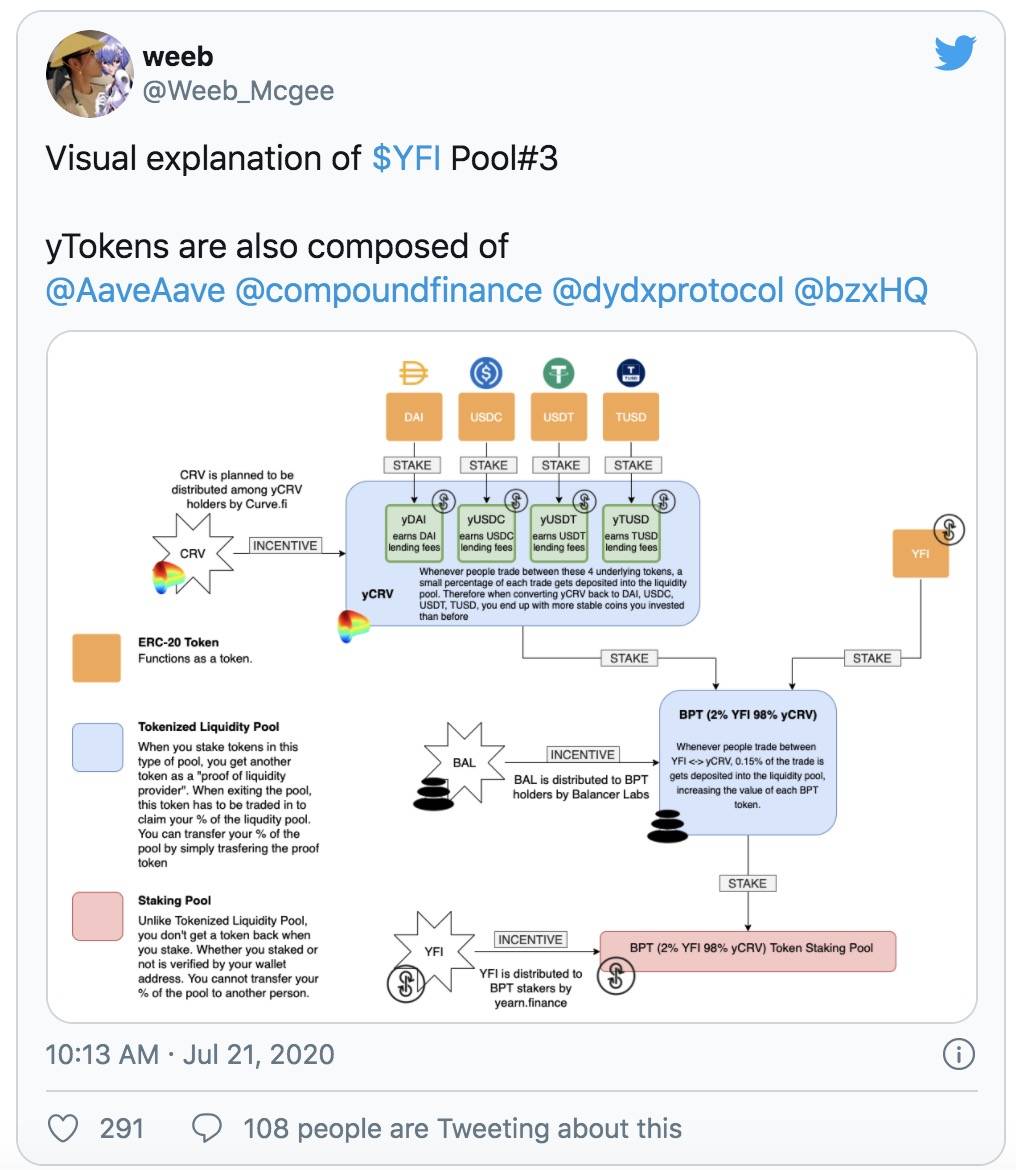
Task: Click the weeb profile avatar
Action: (90, 74)
